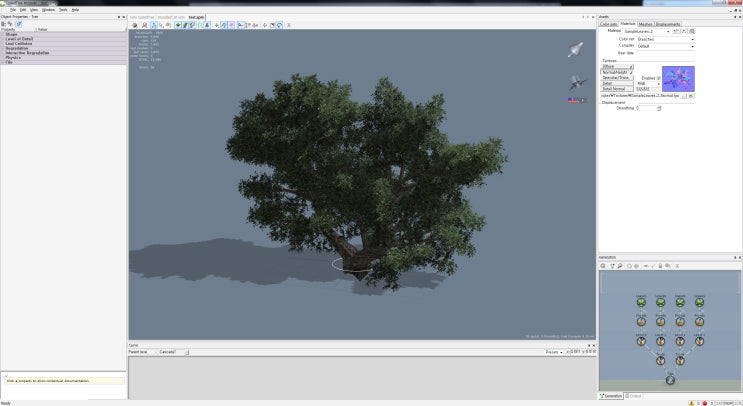Select the Detail Normal texture button
The height and width of the screenshot is (406, 743).
point(616,89)
